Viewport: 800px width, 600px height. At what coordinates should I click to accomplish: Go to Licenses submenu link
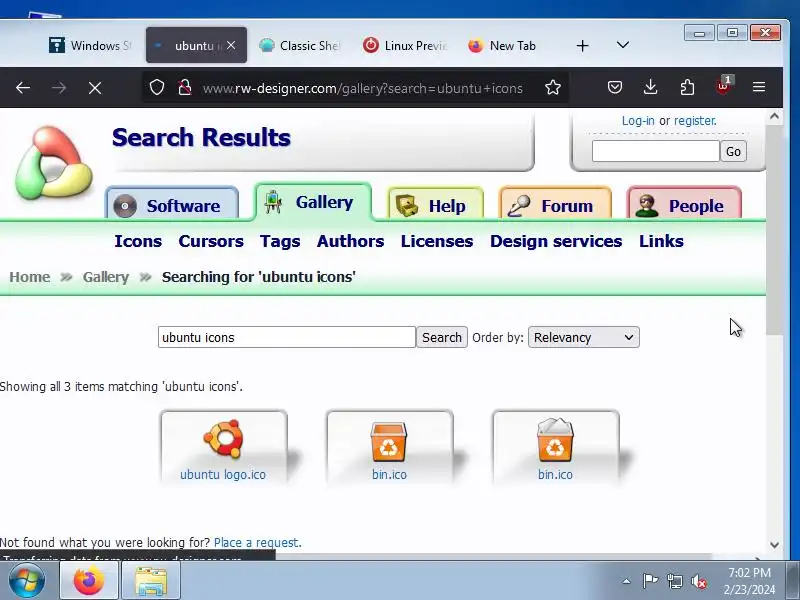point(437,241)
